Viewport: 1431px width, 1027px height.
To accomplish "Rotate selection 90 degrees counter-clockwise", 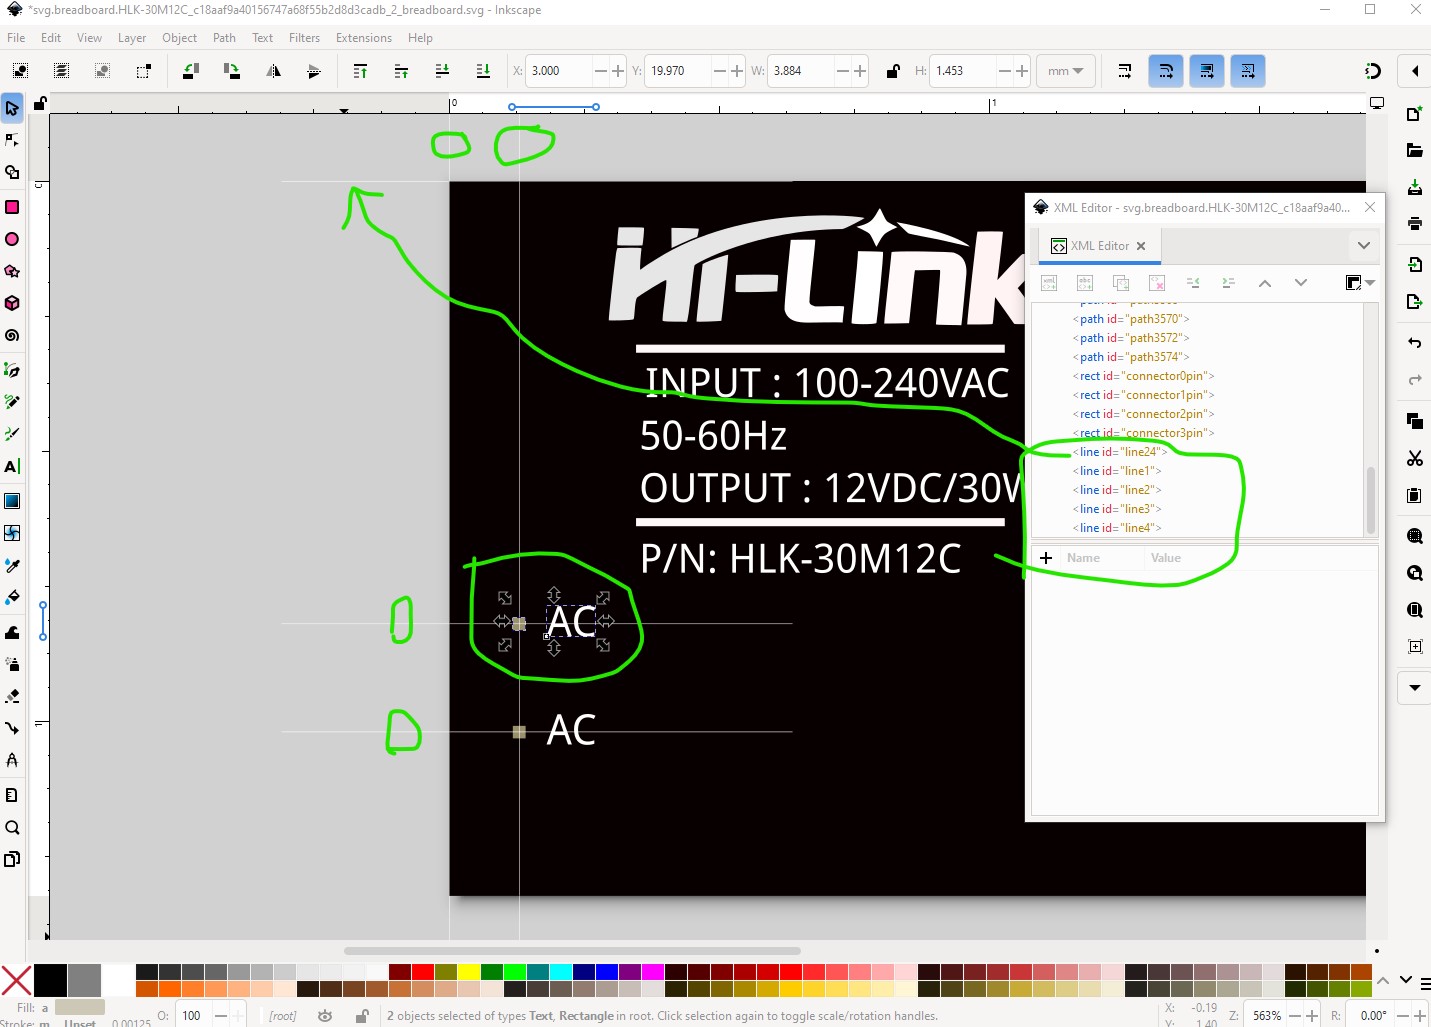I will point(190,71).
